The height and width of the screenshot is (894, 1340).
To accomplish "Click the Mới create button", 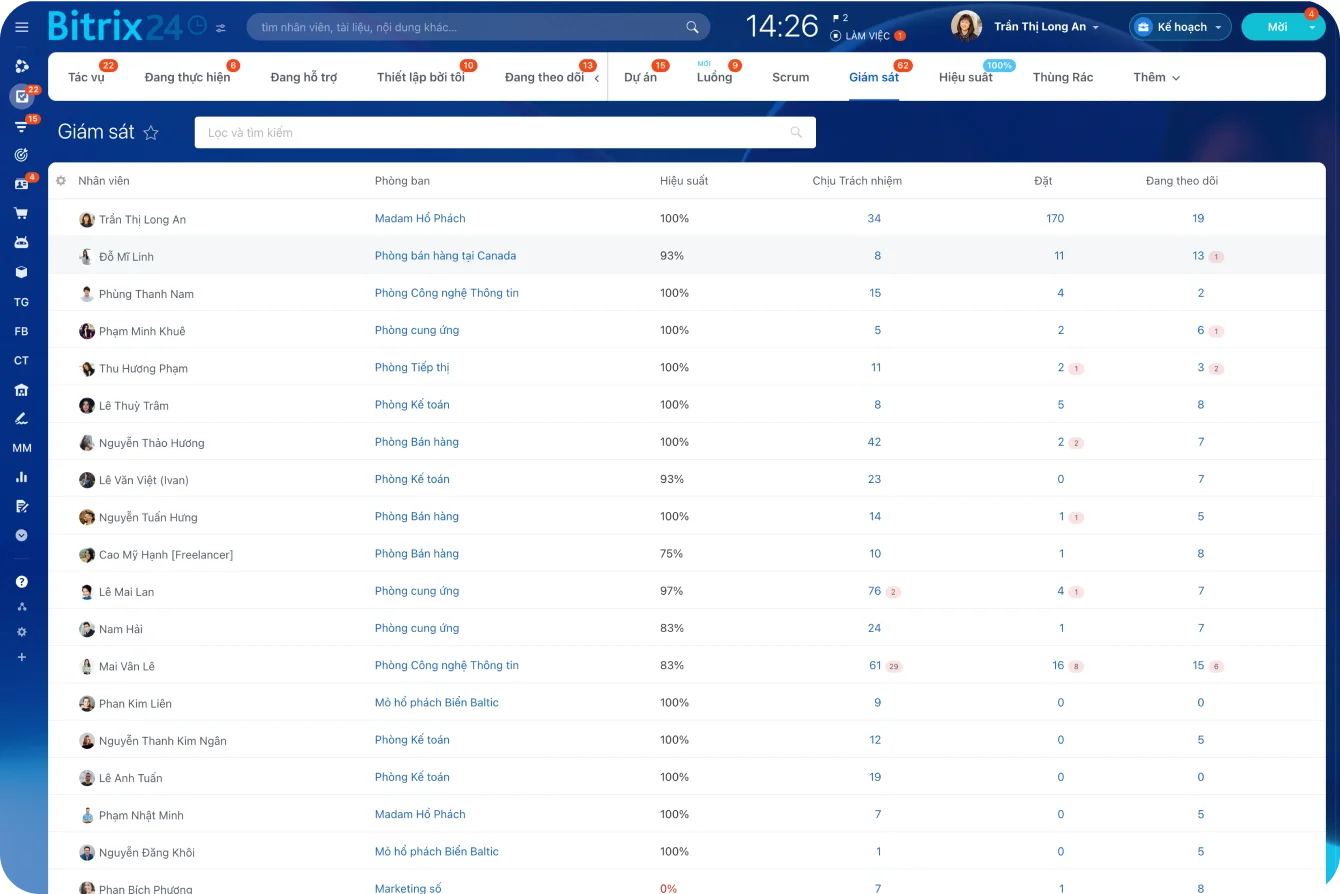I will pyautogui.click(x=1277, y=27).
